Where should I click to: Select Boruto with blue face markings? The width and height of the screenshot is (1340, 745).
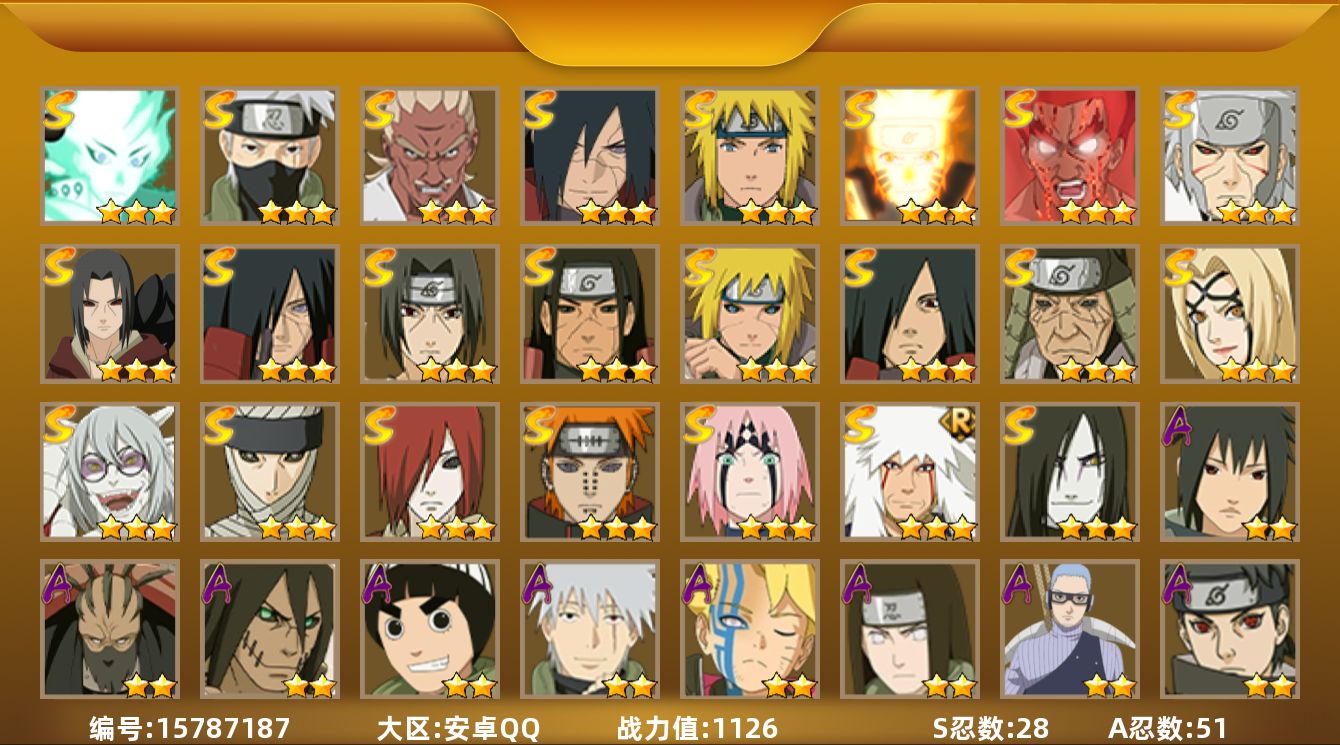pos(749,629)
